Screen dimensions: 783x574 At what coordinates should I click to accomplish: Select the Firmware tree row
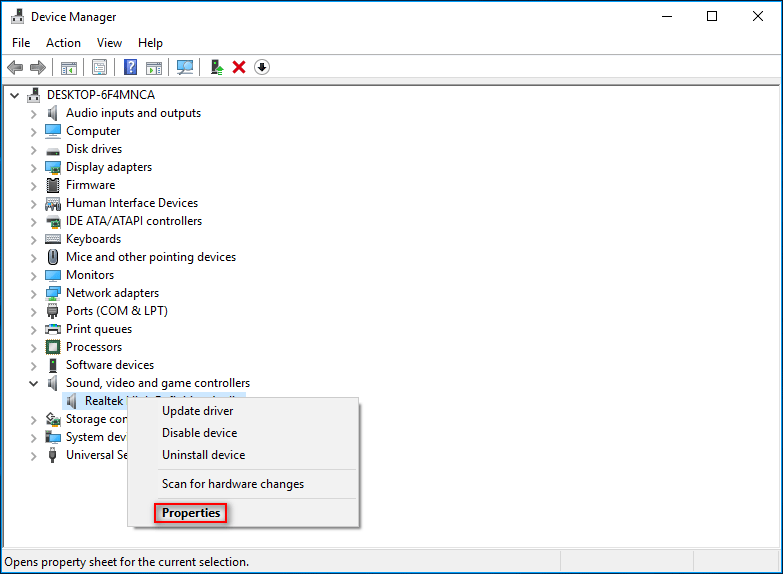90,185
